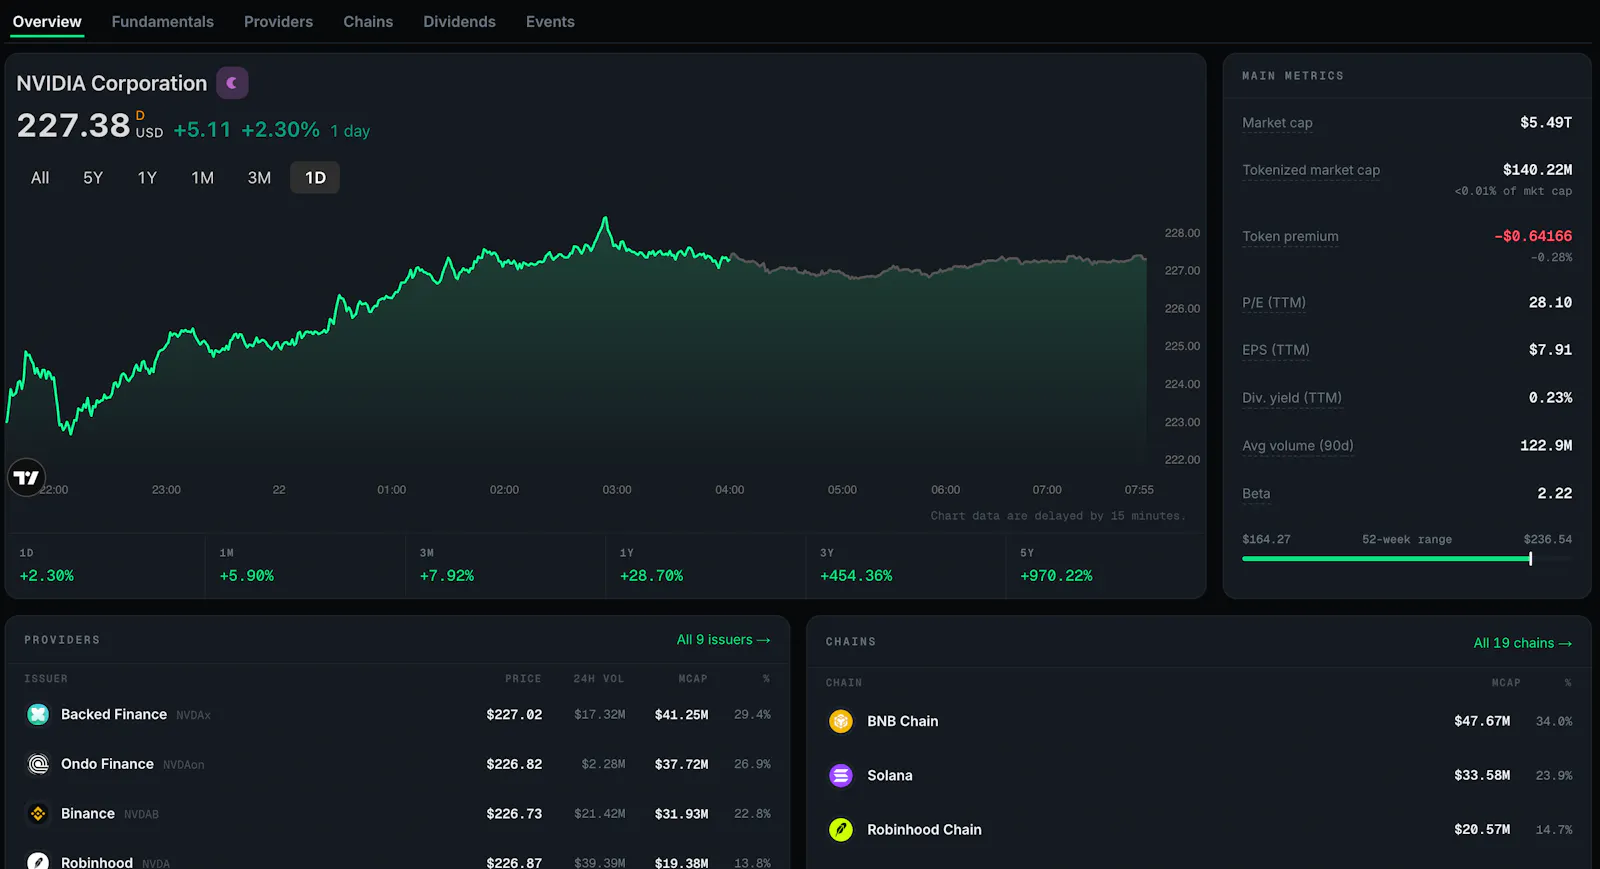The height and width of the screenshot is (869, 1600).
Task: Click the Robinhood issuer icon
Action: (38, 862)
